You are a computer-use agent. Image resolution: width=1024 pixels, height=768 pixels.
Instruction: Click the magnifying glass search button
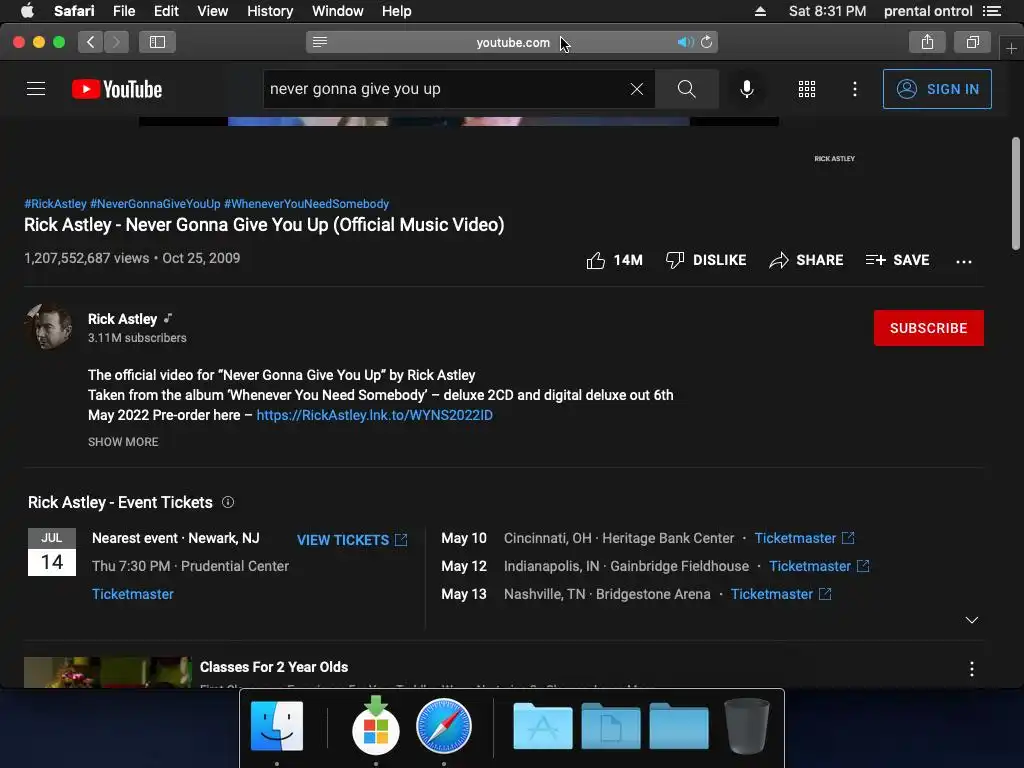[x=686, y=89]
